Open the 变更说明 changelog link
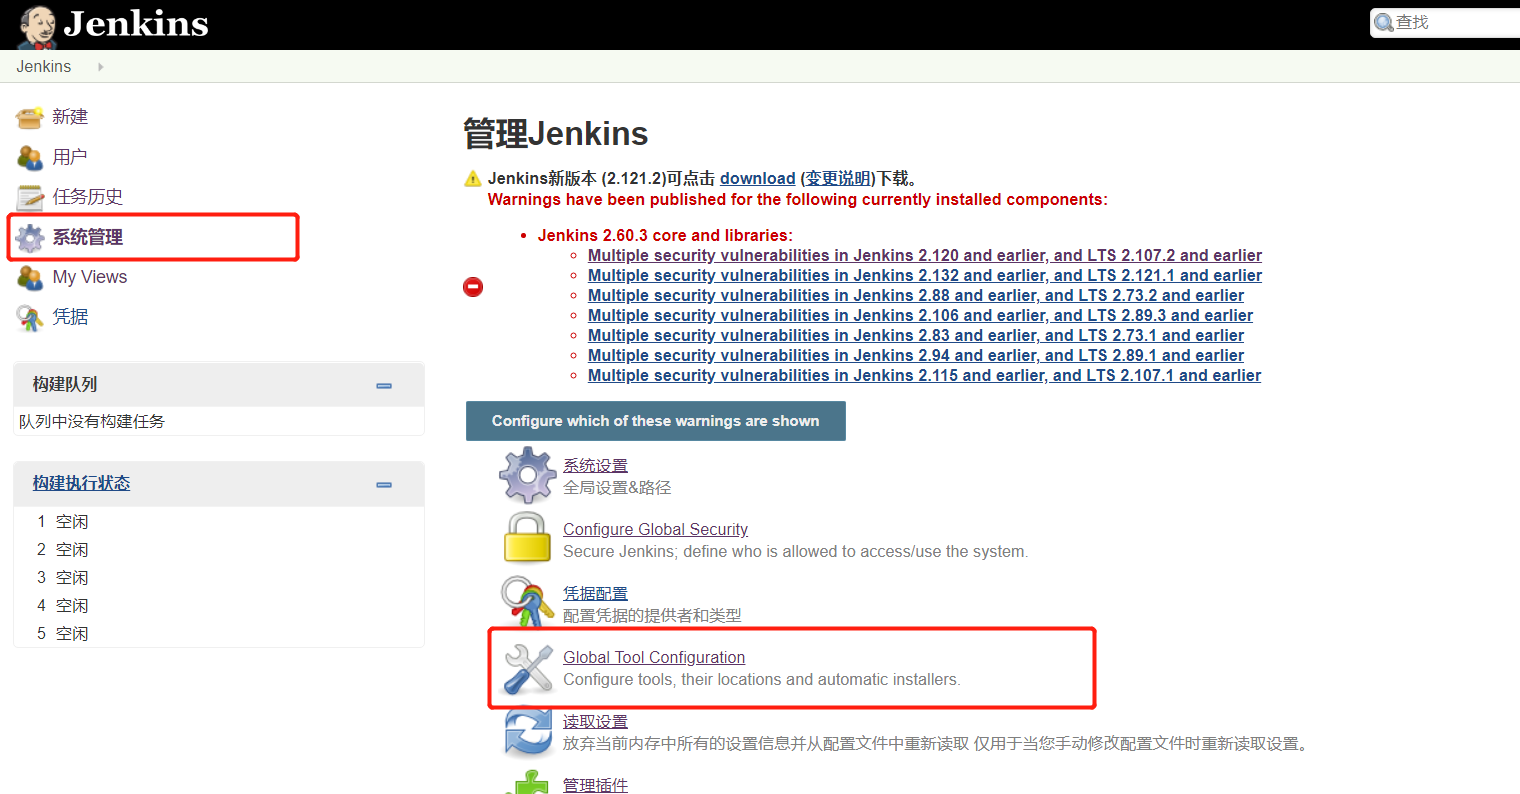This screenshot has width=1520, height=794. click(838, 179)
